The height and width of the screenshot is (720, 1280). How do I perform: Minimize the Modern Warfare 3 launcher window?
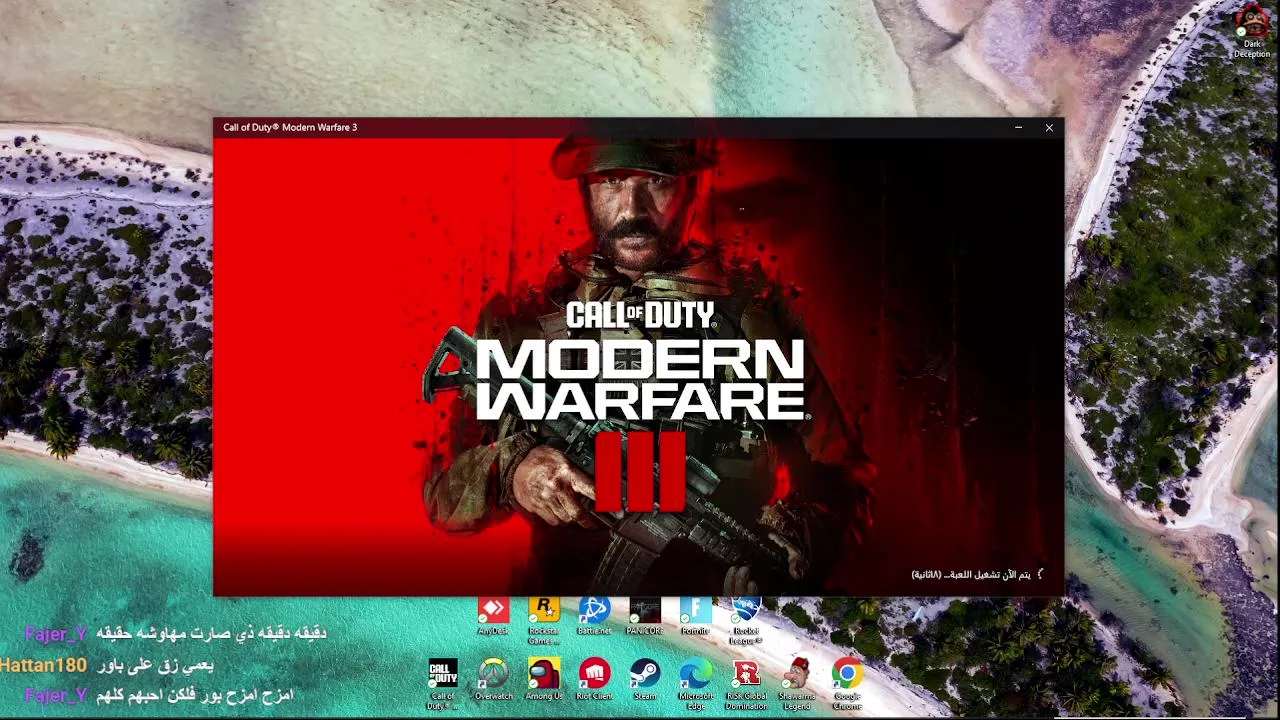[1018, 127]
